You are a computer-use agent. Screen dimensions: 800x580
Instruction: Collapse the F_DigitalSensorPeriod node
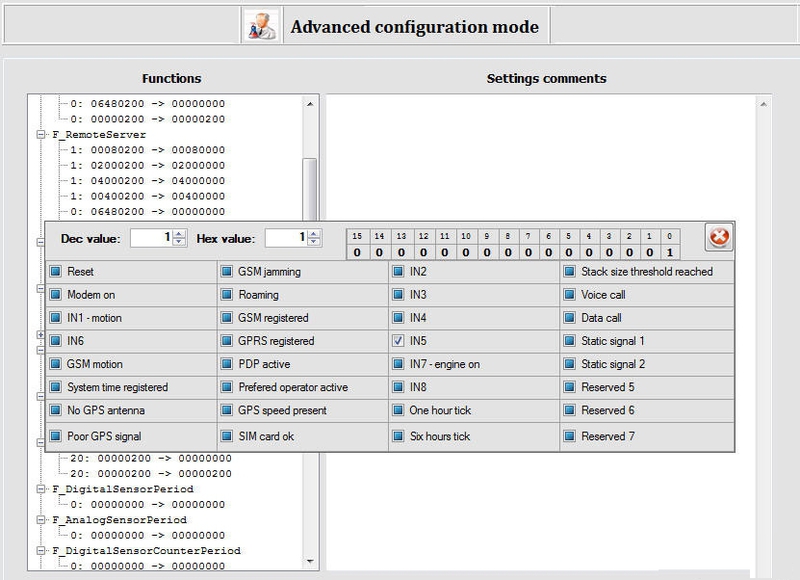(41, 489)
